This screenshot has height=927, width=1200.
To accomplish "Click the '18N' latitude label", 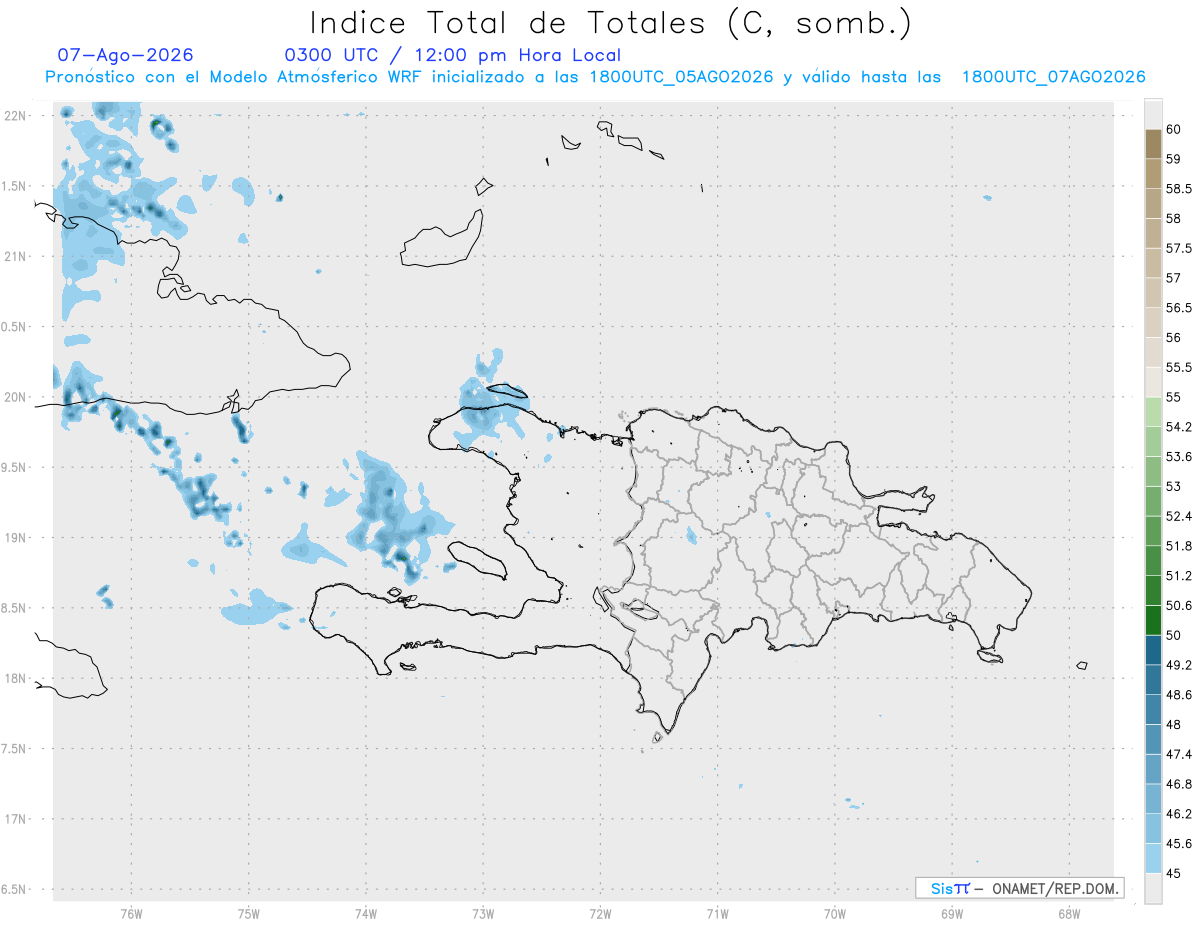I will coord(13,678).
